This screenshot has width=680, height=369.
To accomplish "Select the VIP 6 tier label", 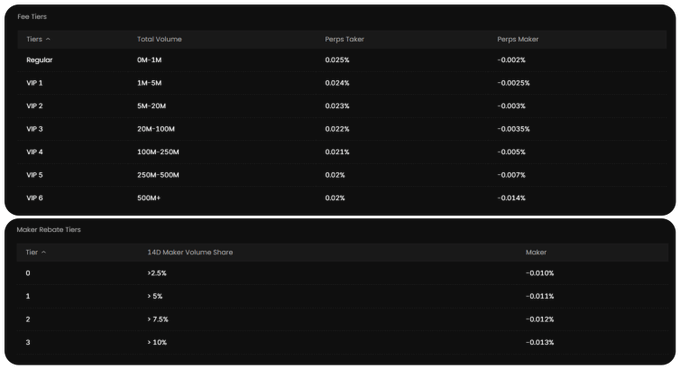I will click(35, 198).
